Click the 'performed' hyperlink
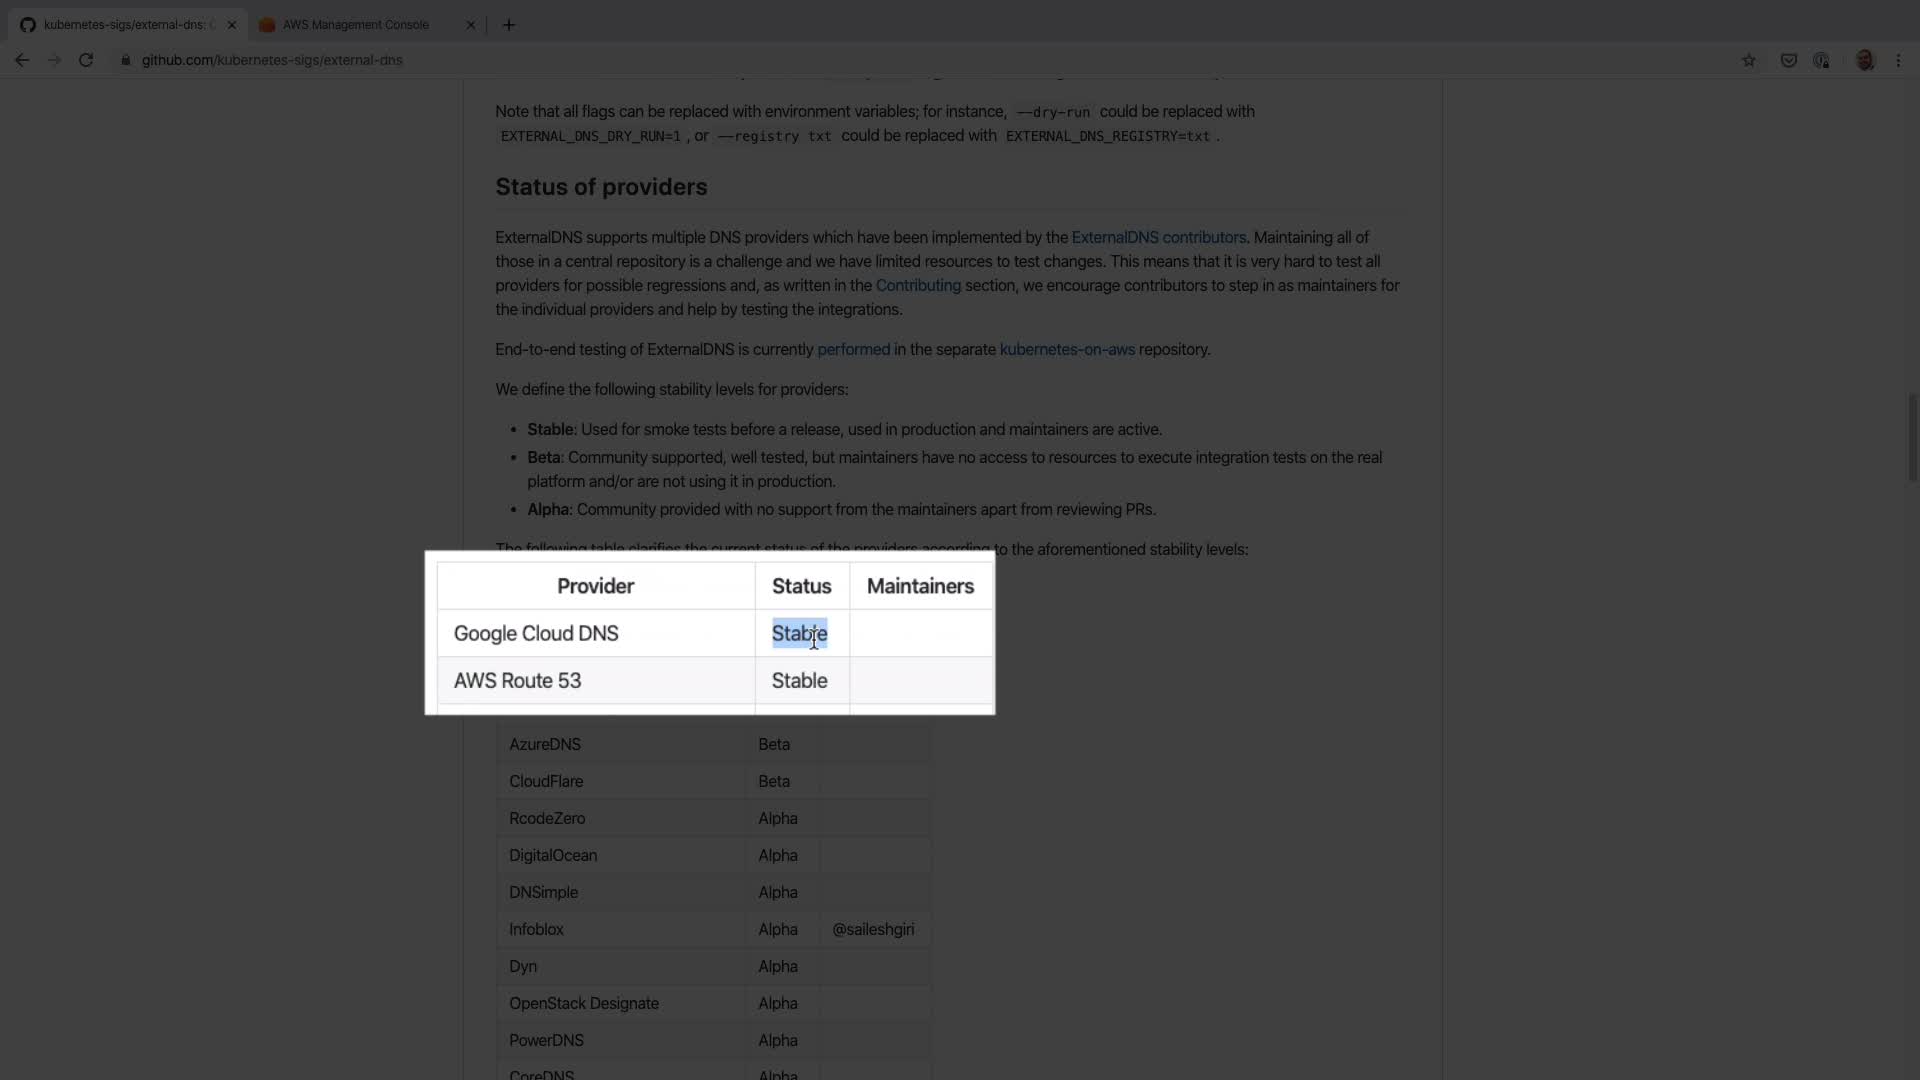The image size is (1920, 1080). [853, 349]
